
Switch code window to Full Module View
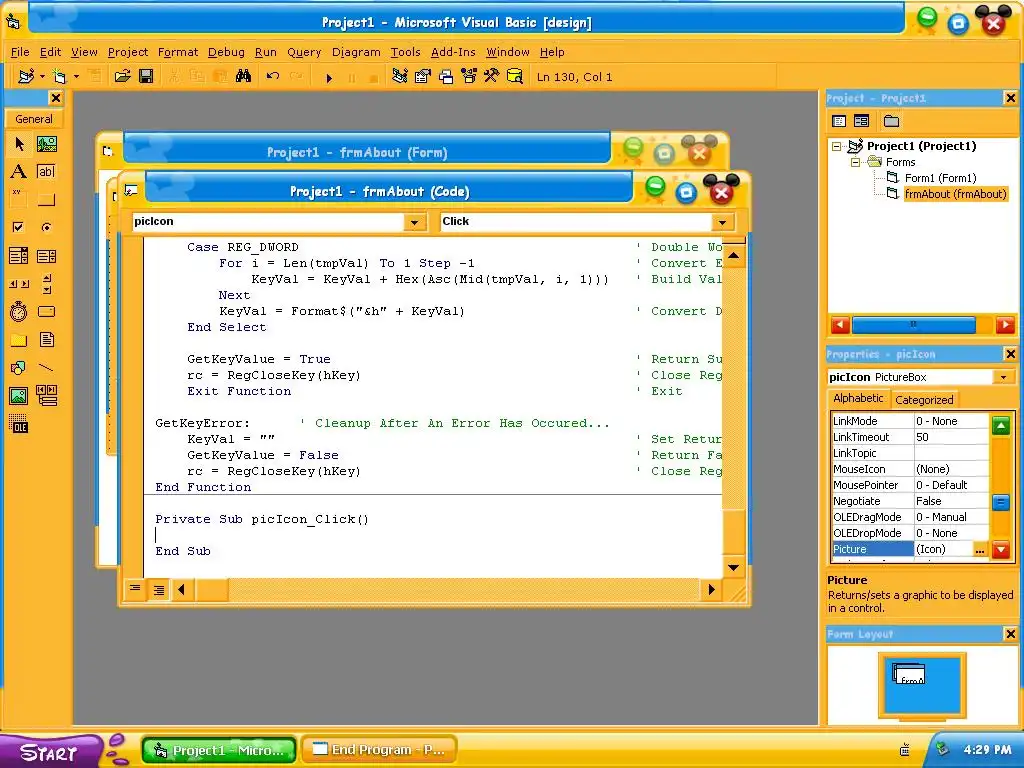click(x=159, y=590)
